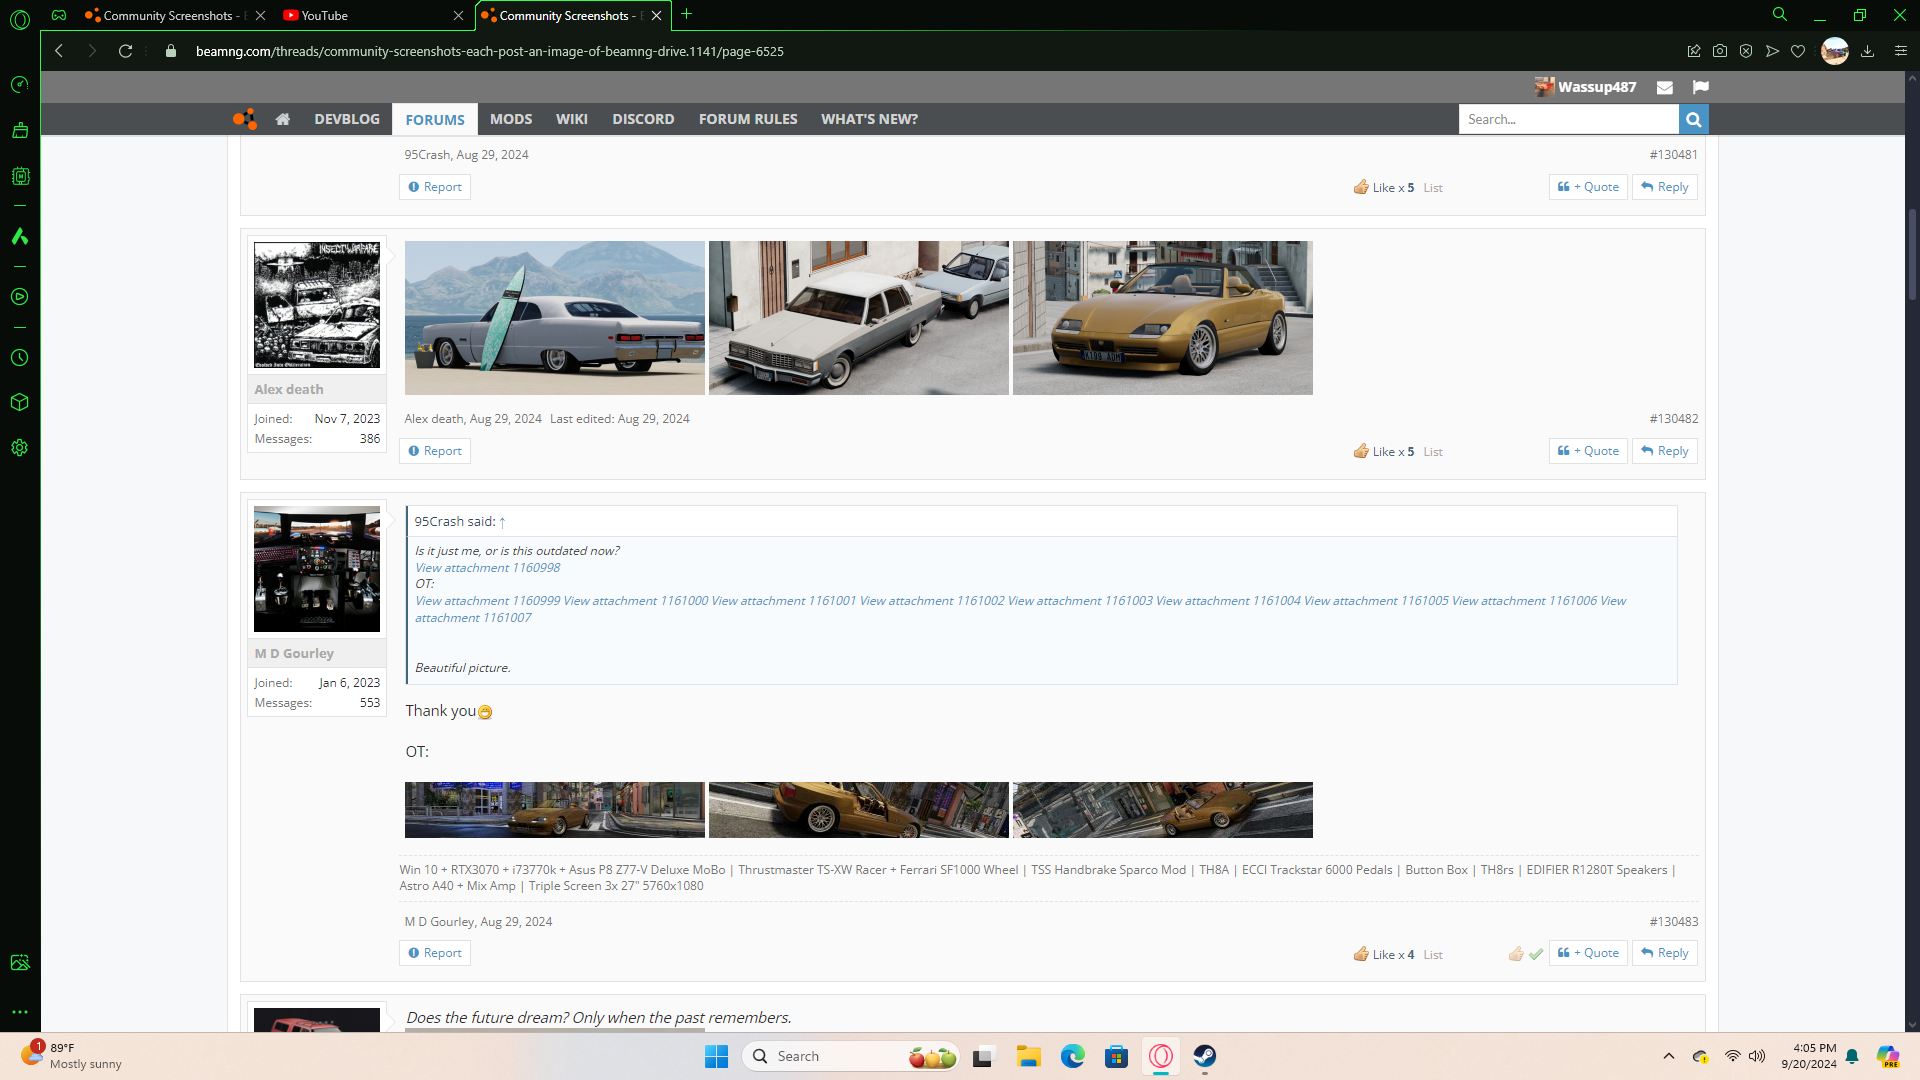Open browser snapshot camera icon
This screenshot has width=1920, height=1080.
click(1720, 51)
